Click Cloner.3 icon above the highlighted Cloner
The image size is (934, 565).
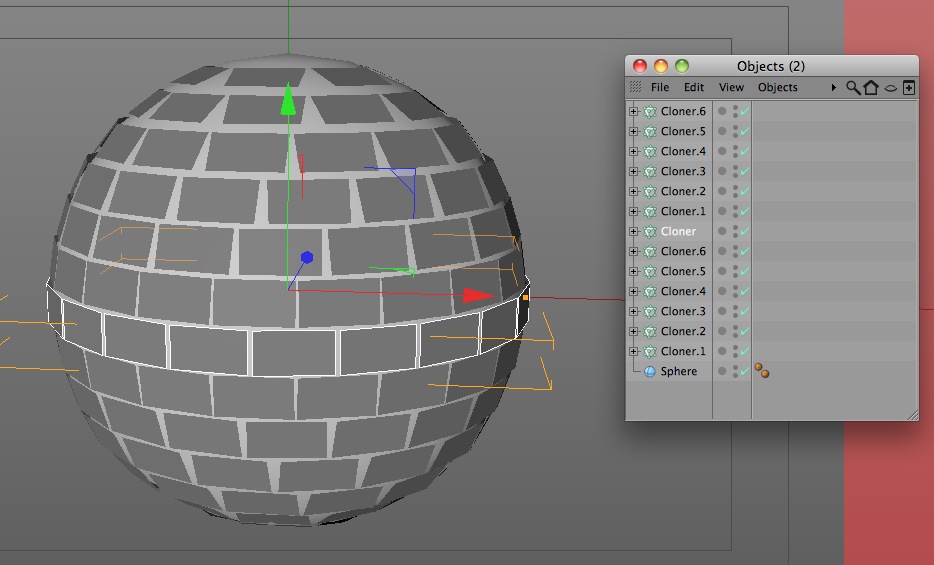coord(650,171)
